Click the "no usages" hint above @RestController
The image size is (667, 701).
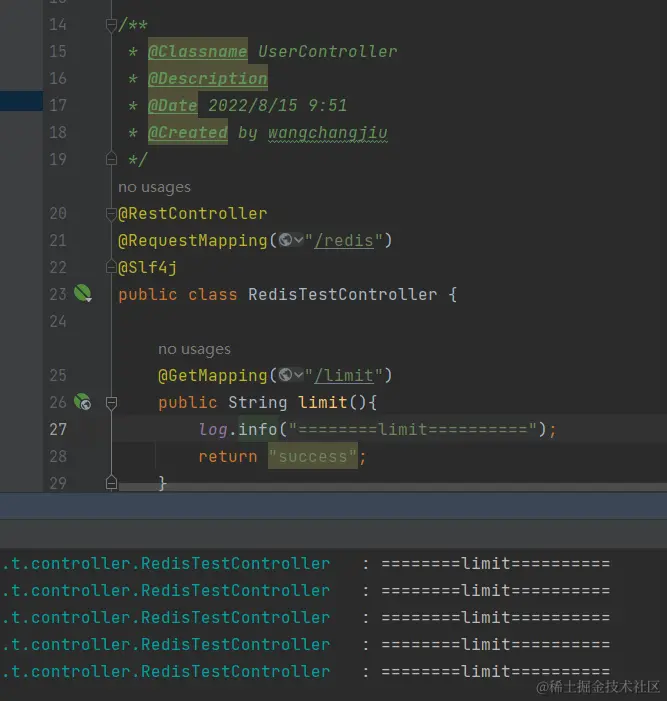154,187
